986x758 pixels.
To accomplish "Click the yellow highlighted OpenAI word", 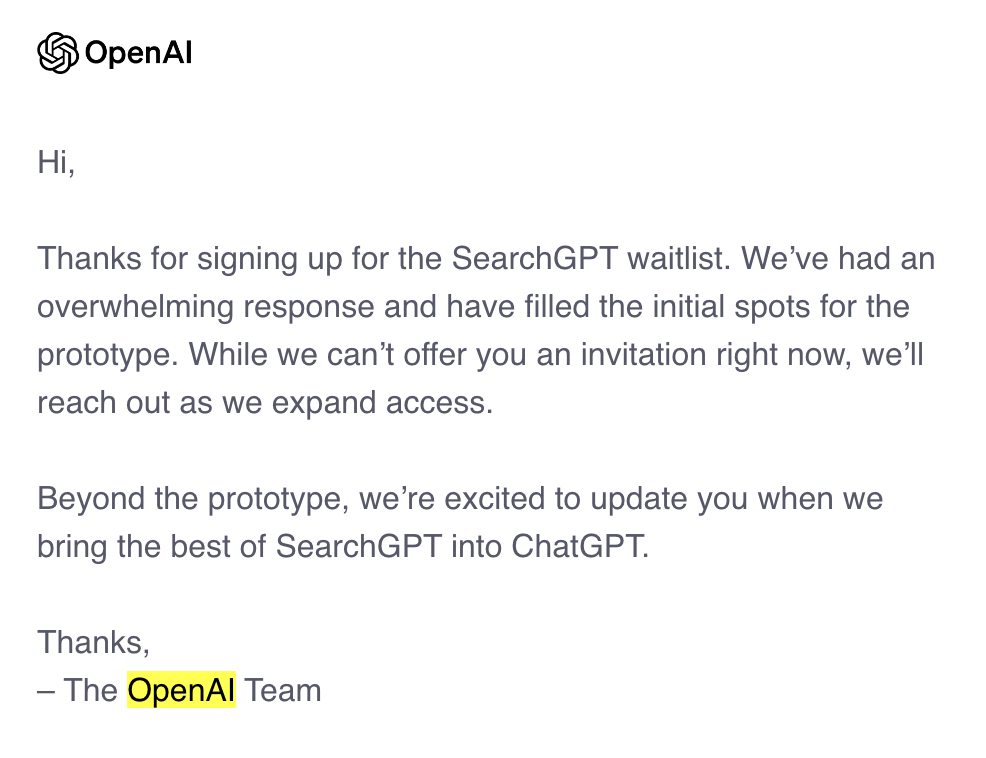I will 181,690.
